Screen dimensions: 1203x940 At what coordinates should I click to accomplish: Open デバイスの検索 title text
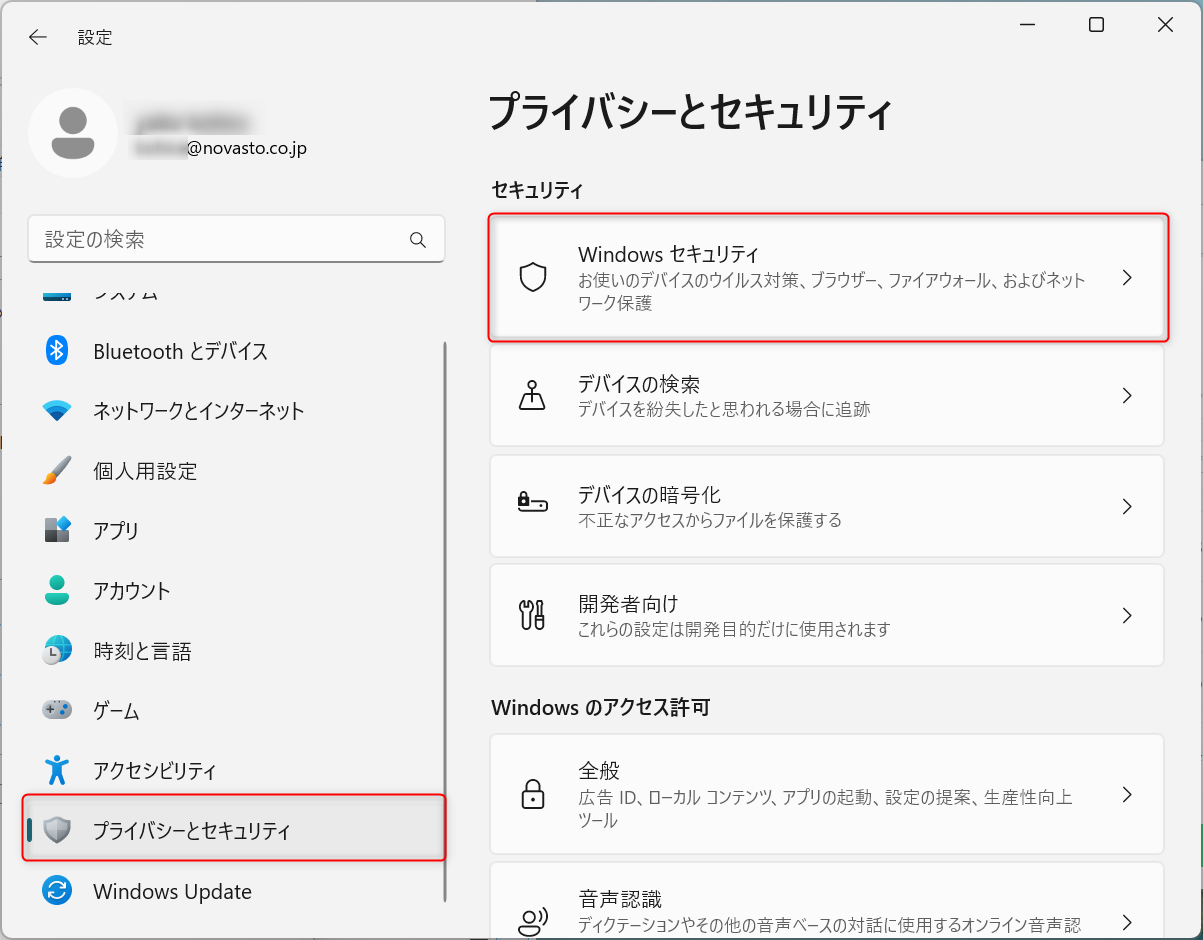pyautogui.click(x=639, y=384)
